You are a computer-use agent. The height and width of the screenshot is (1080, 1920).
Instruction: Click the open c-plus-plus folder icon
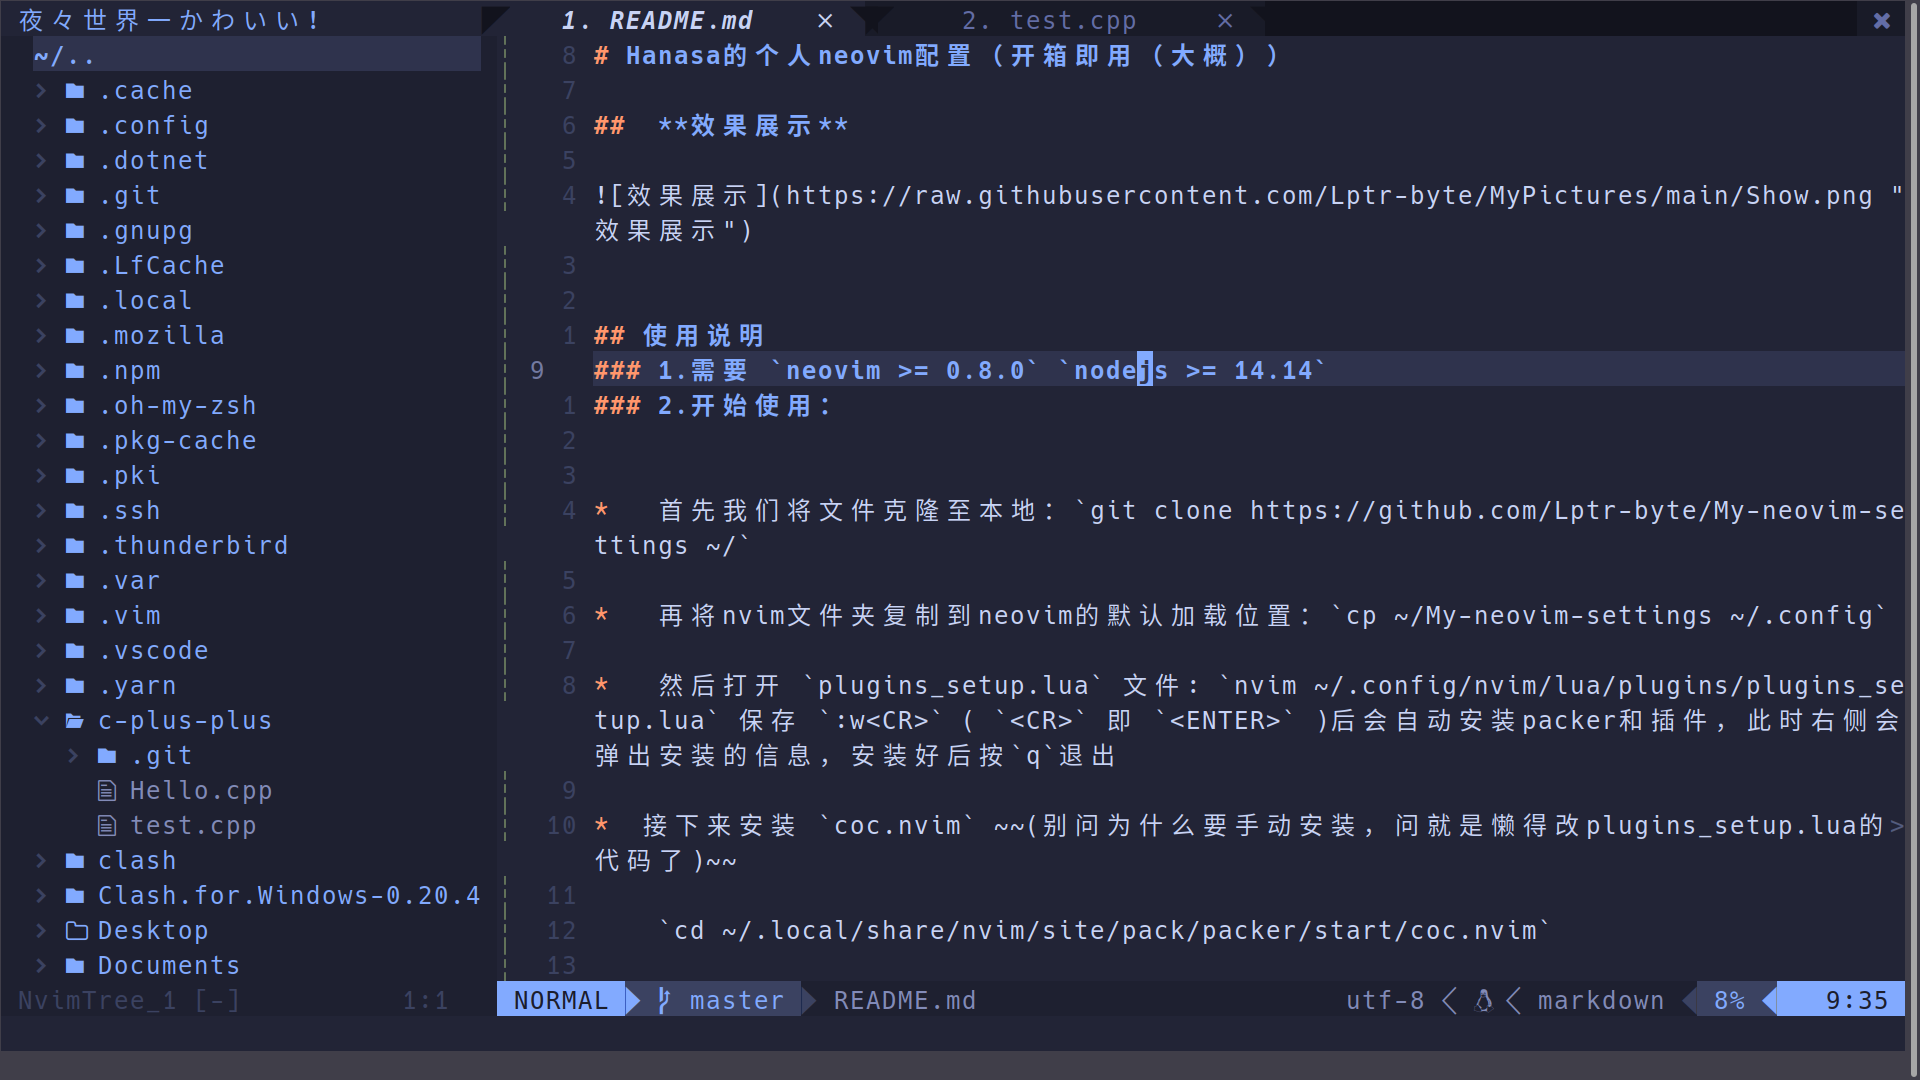click(75, 721)
